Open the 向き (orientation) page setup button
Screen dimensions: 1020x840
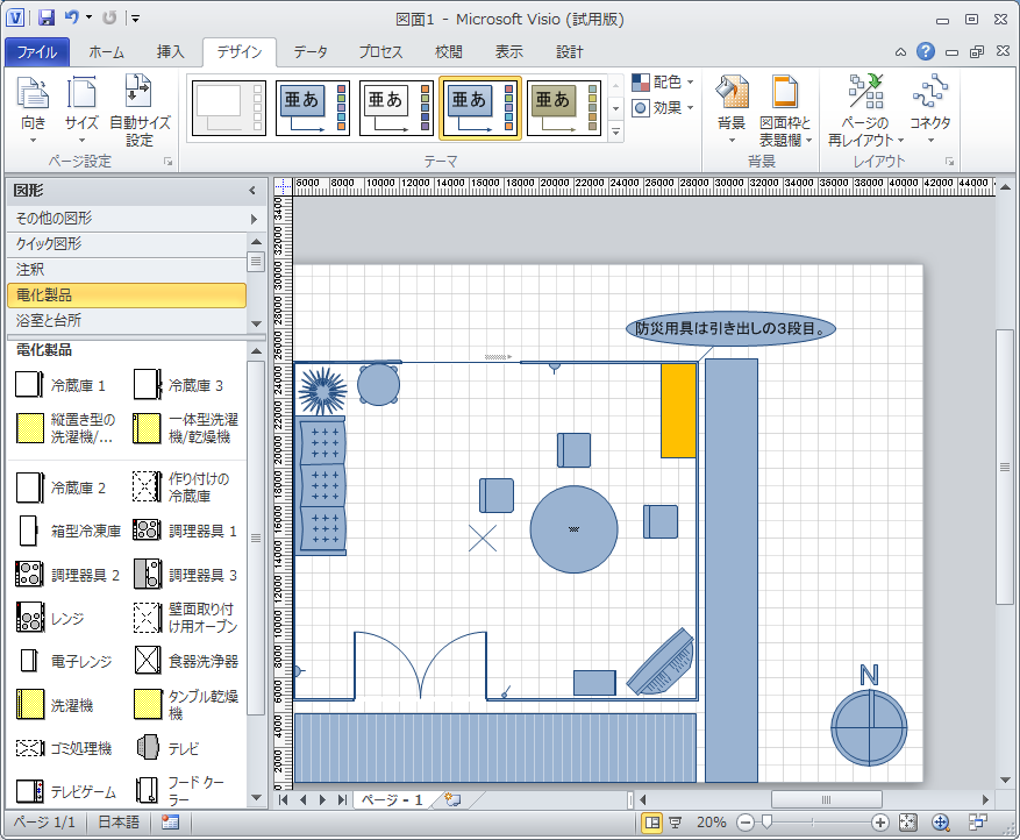(x=33, y=109)
